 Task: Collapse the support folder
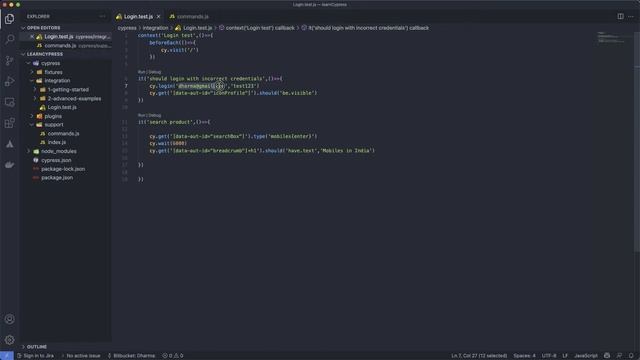tap(54, 125)
